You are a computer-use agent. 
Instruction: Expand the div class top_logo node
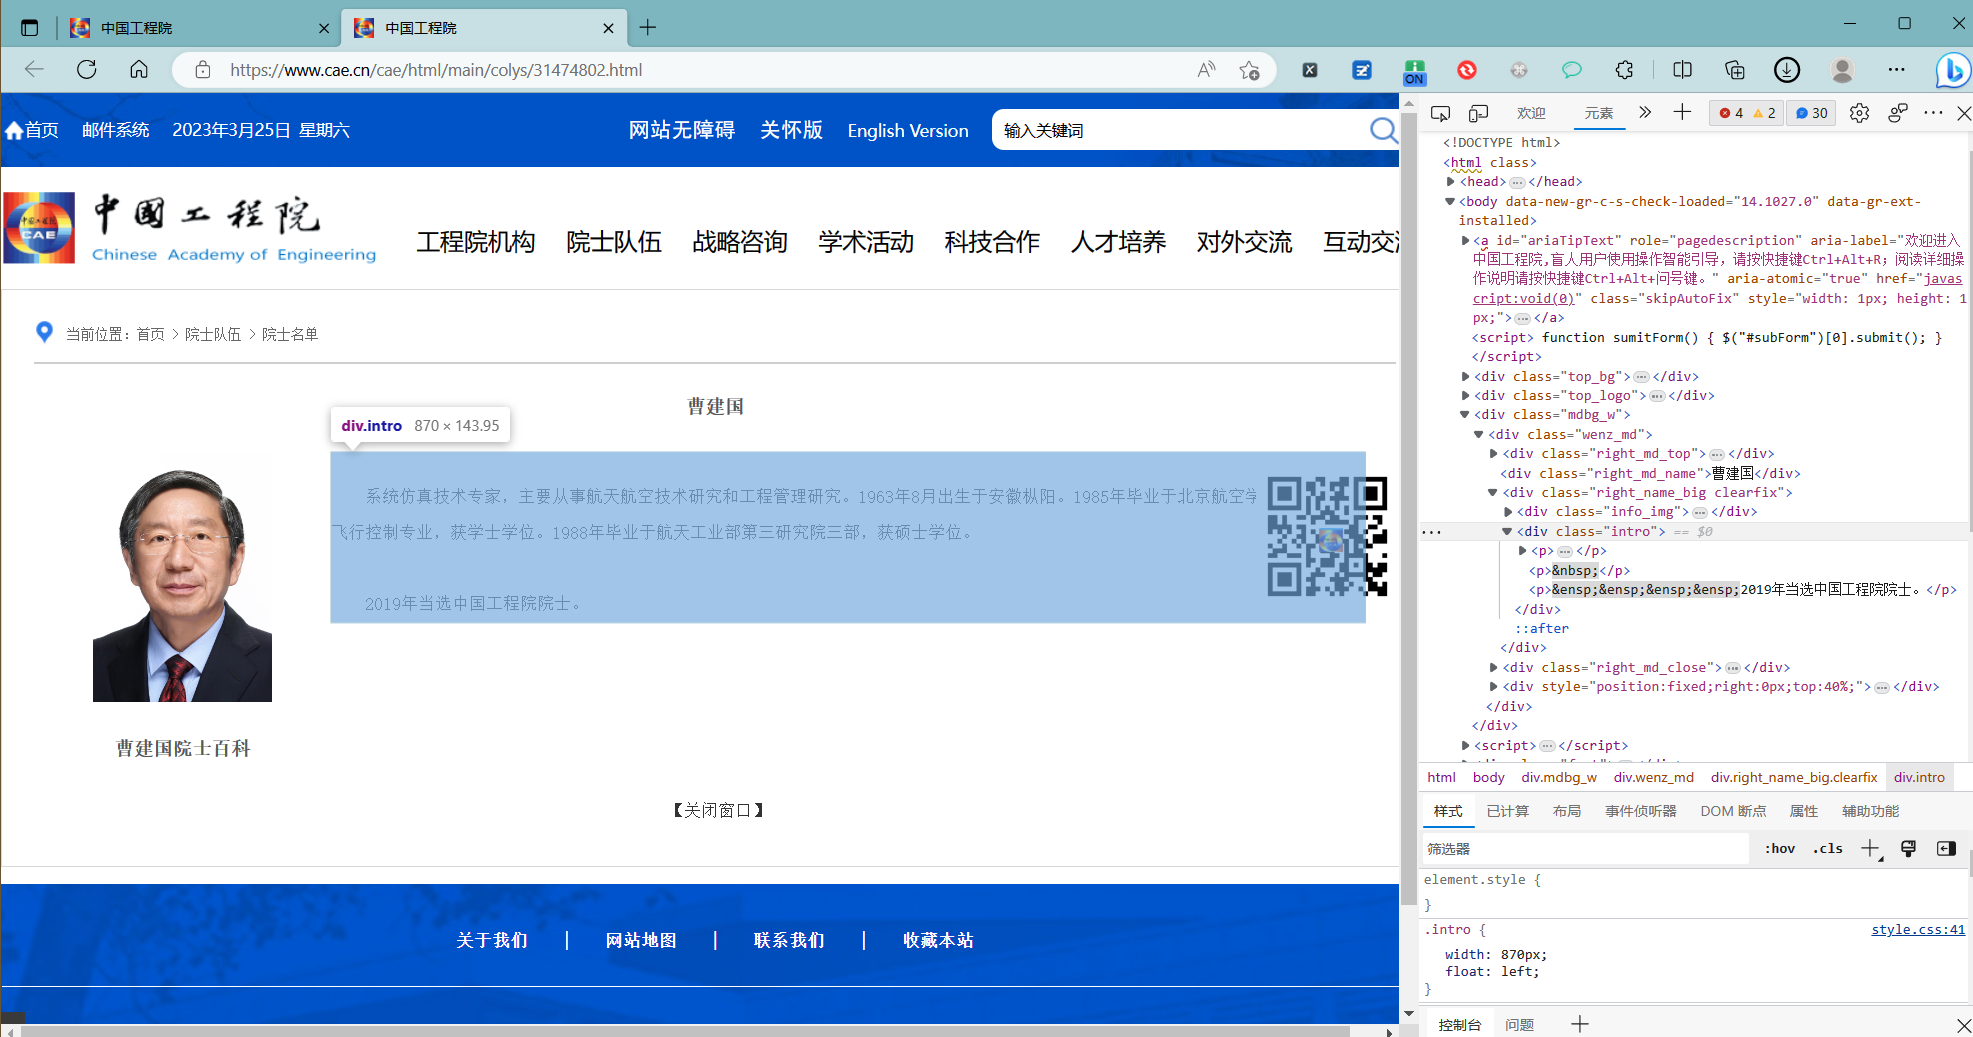point(1465,396)
